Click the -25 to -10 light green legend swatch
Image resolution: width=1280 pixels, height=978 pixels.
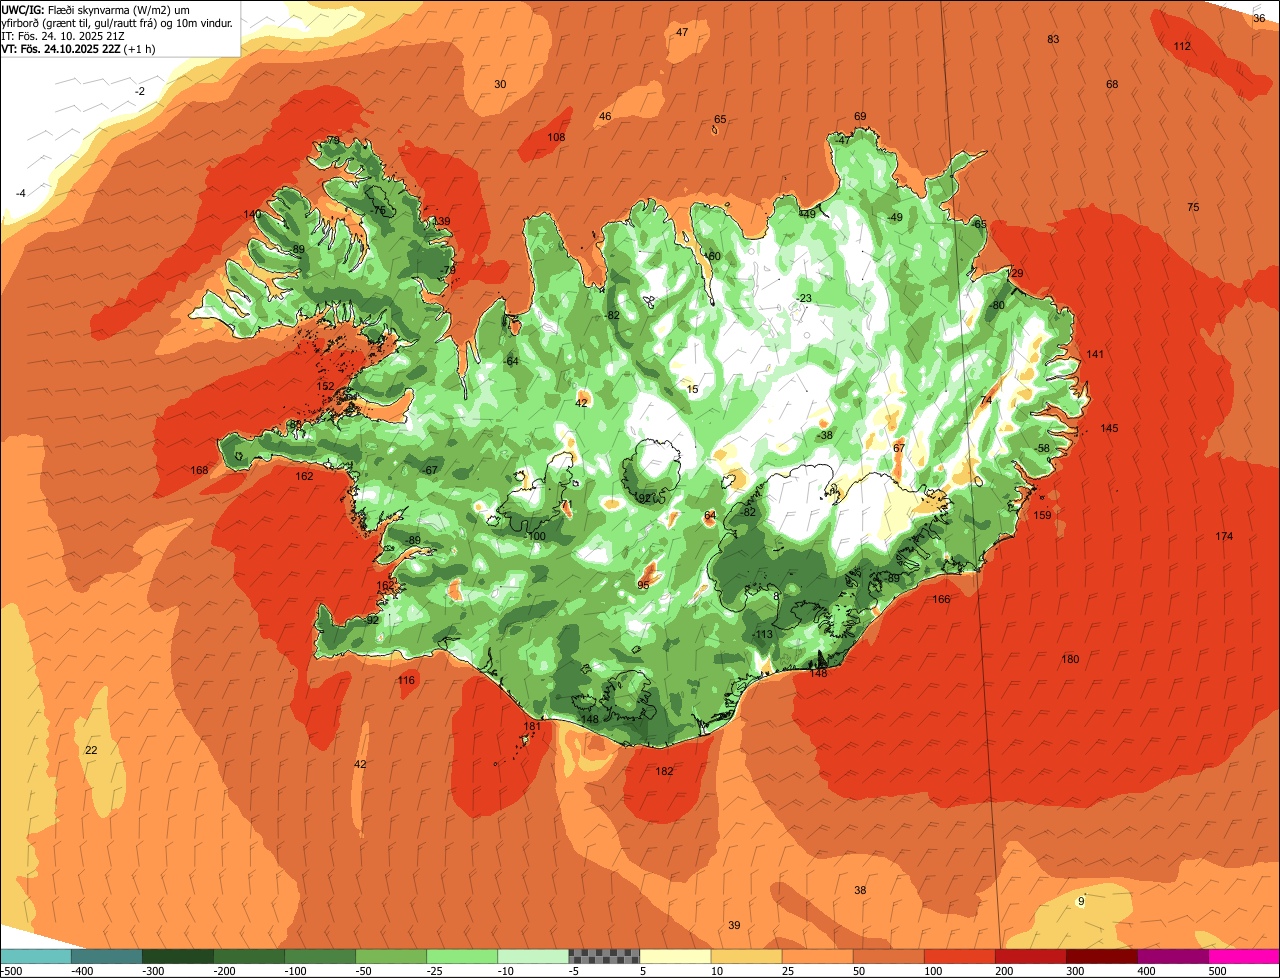point(461,956)
